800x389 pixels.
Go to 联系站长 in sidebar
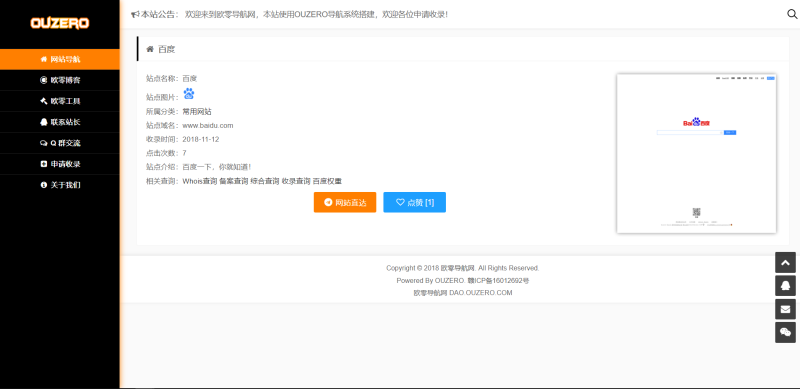[x=60, y=122]
